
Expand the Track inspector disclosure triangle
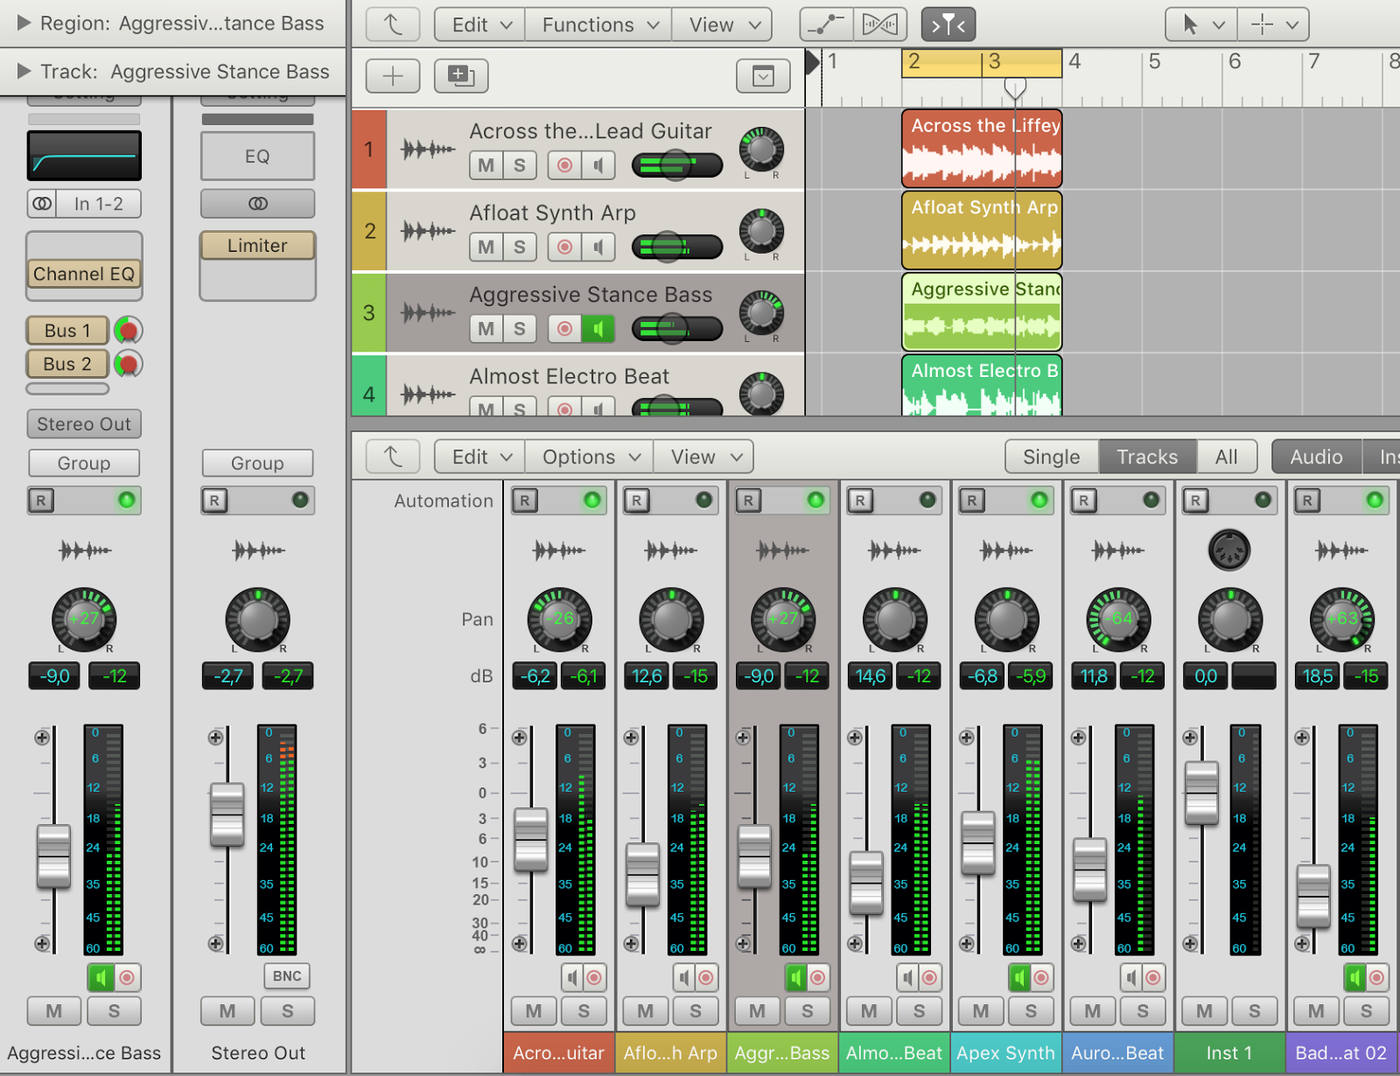(x=24, y=71)
